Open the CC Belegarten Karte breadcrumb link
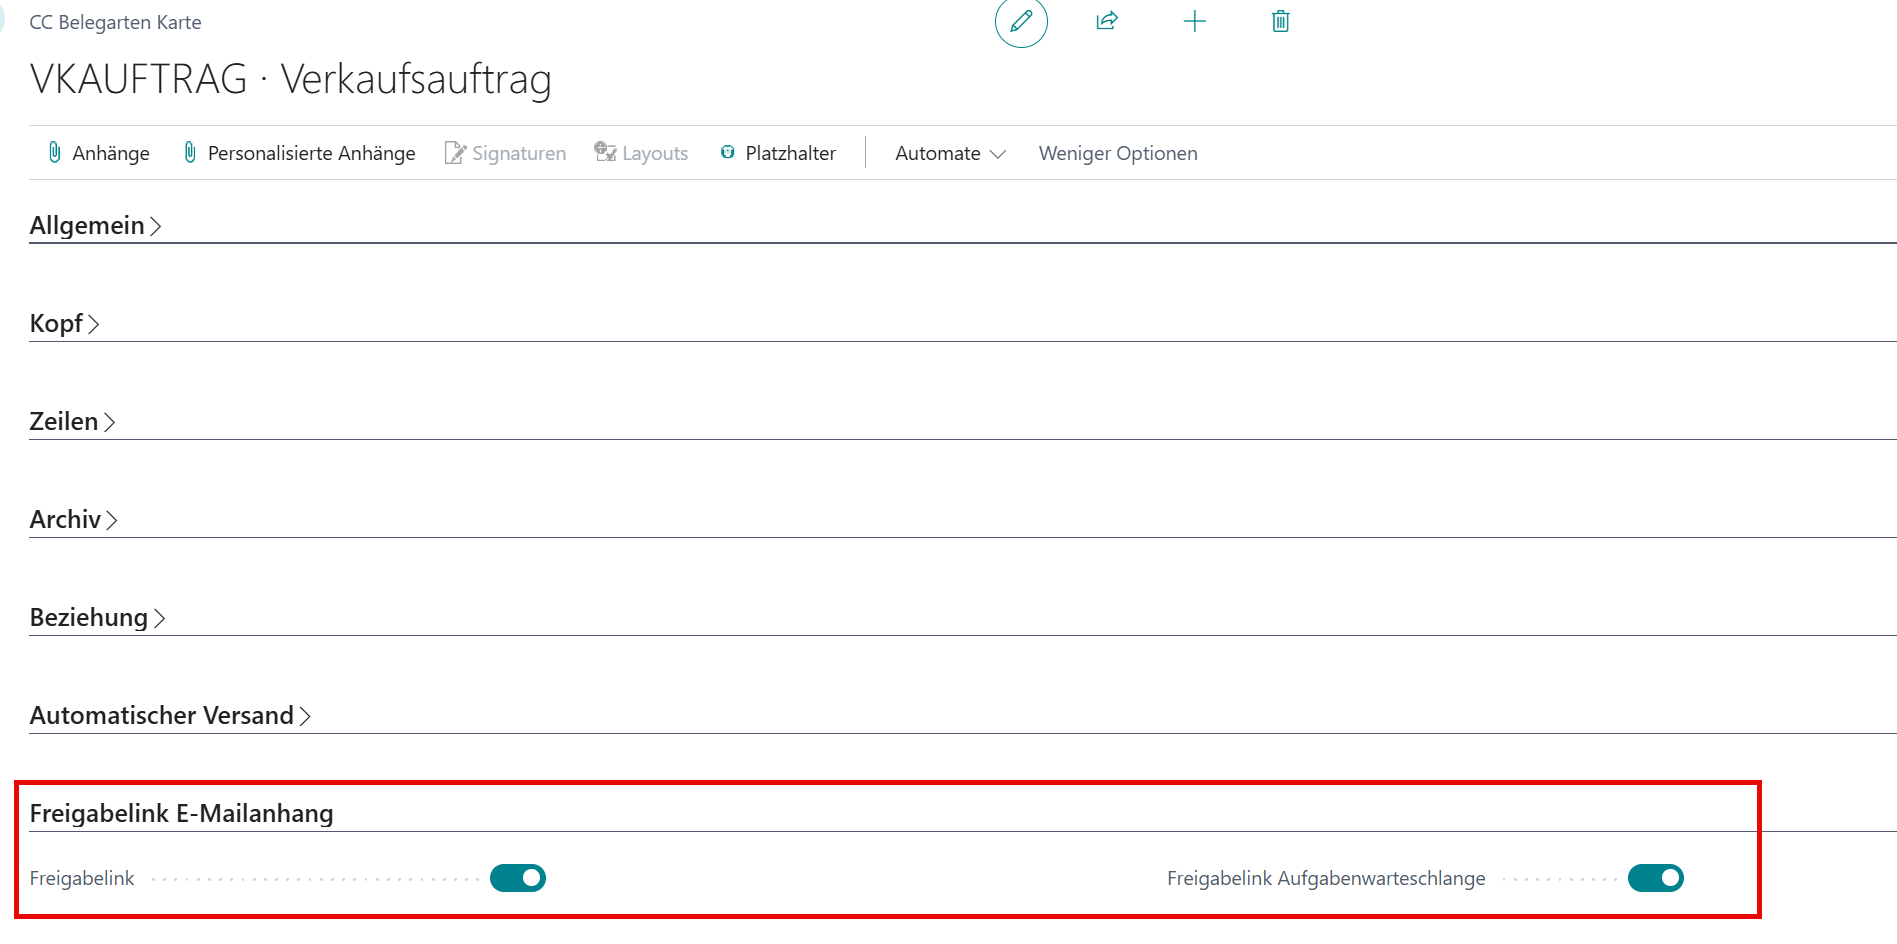The height and width of the screenshot is (944, 1897). (115, 21)
